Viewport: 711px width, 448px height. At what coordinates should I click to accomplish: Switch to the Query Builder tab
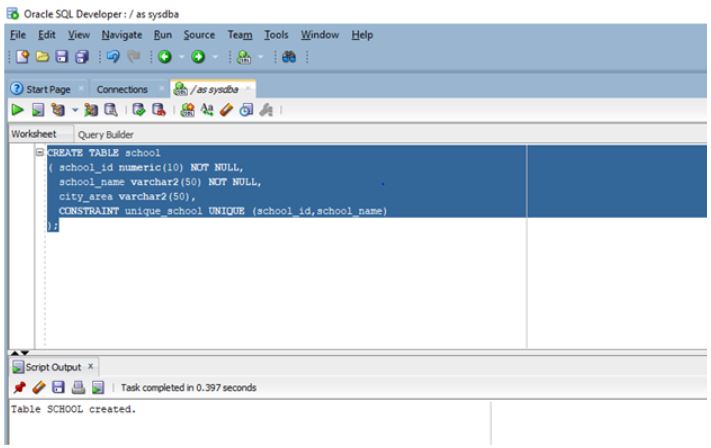click(x=106, y=135)
